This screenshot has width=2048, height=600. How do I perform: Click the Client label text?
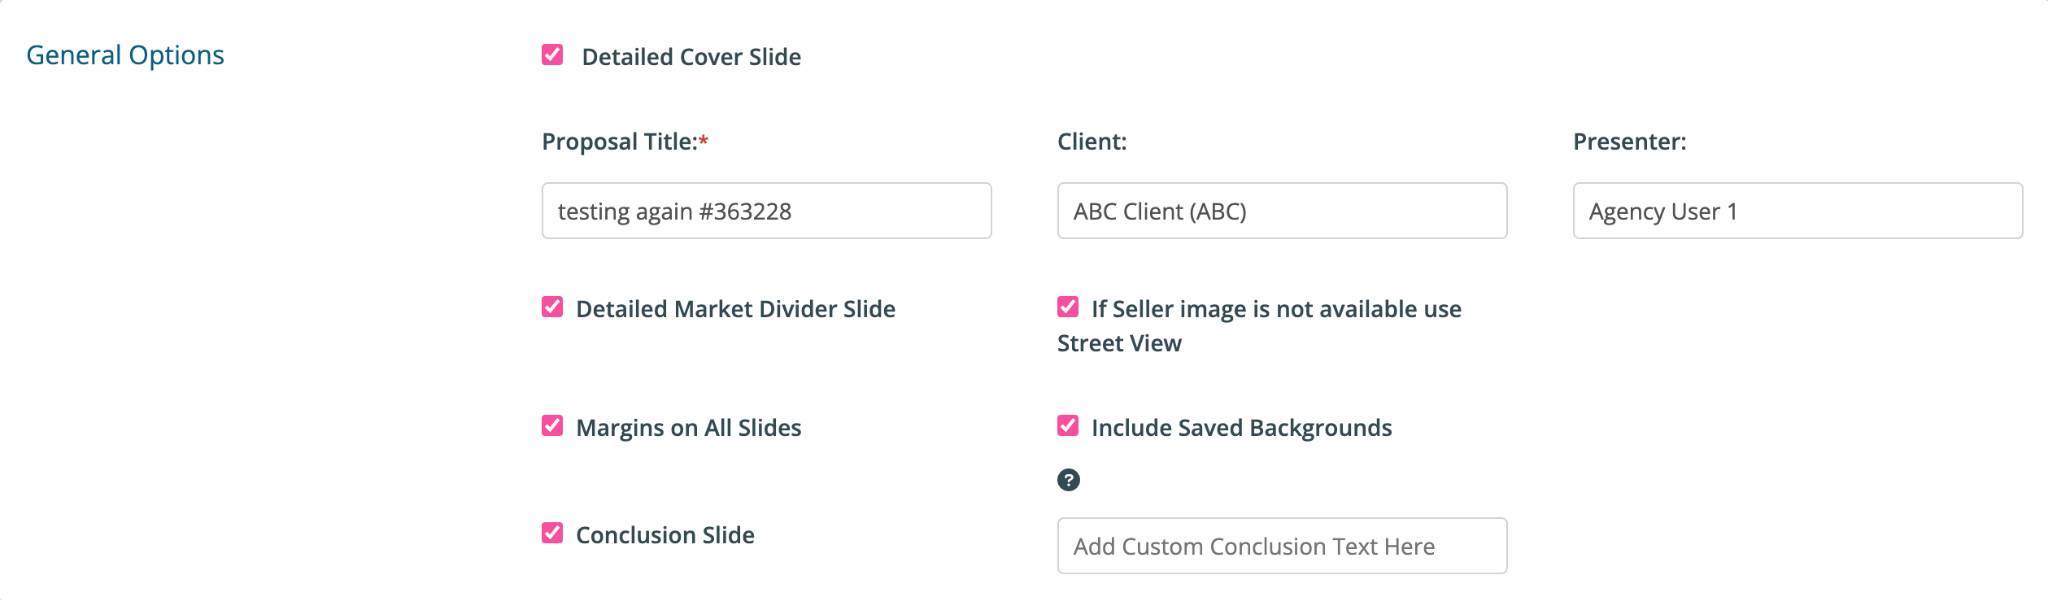[x=1092, y=142]
